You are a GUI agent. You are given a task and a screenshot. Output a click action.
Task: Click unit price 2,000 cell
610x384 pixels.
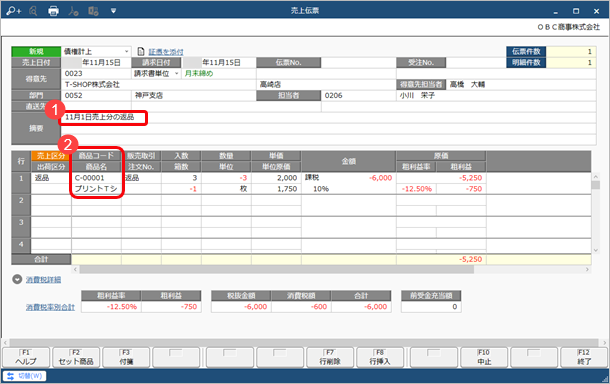pos(276,178)
